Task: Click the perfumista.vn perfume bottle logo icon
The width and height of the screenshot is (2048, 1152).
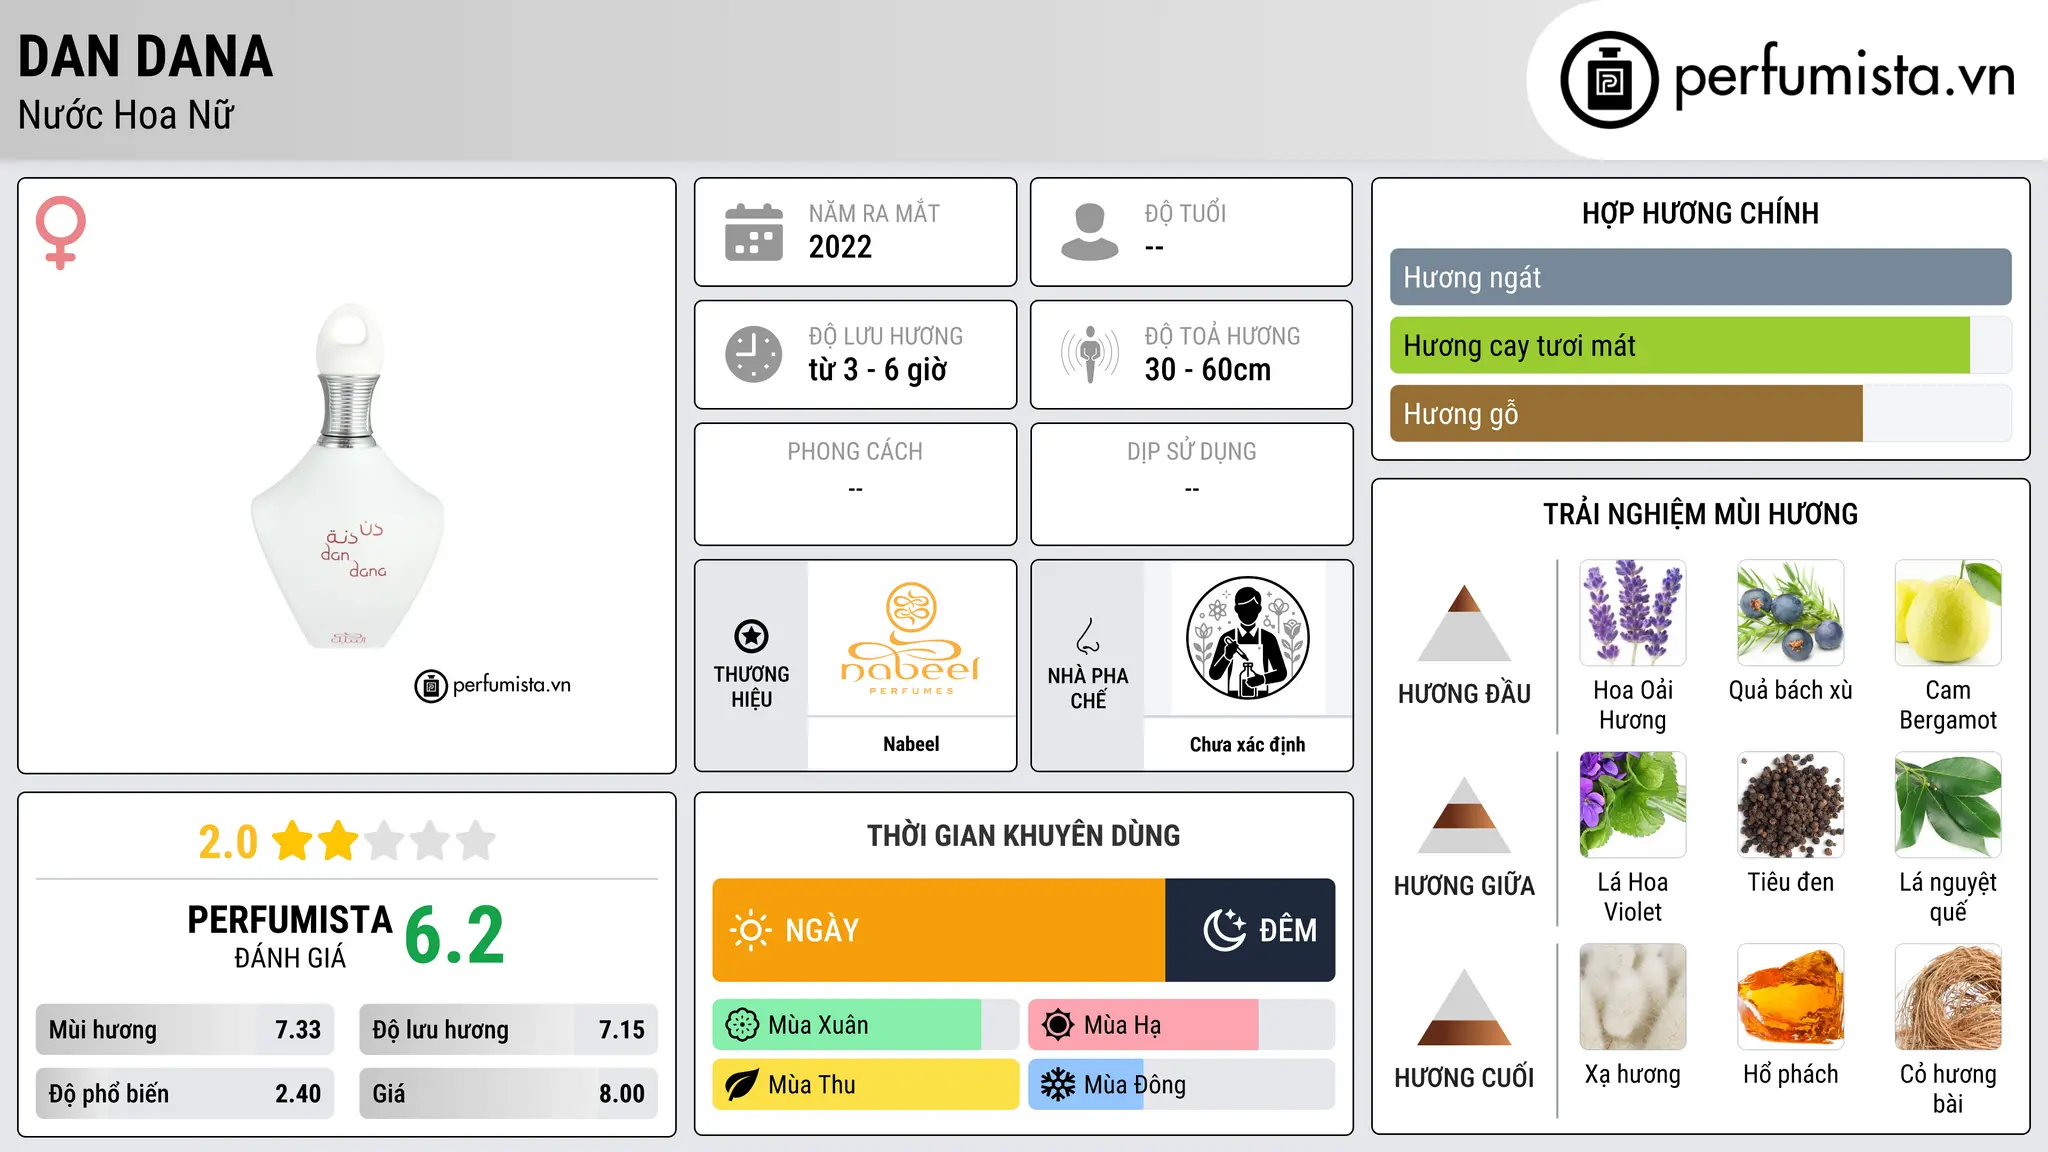Action: 1609,80
